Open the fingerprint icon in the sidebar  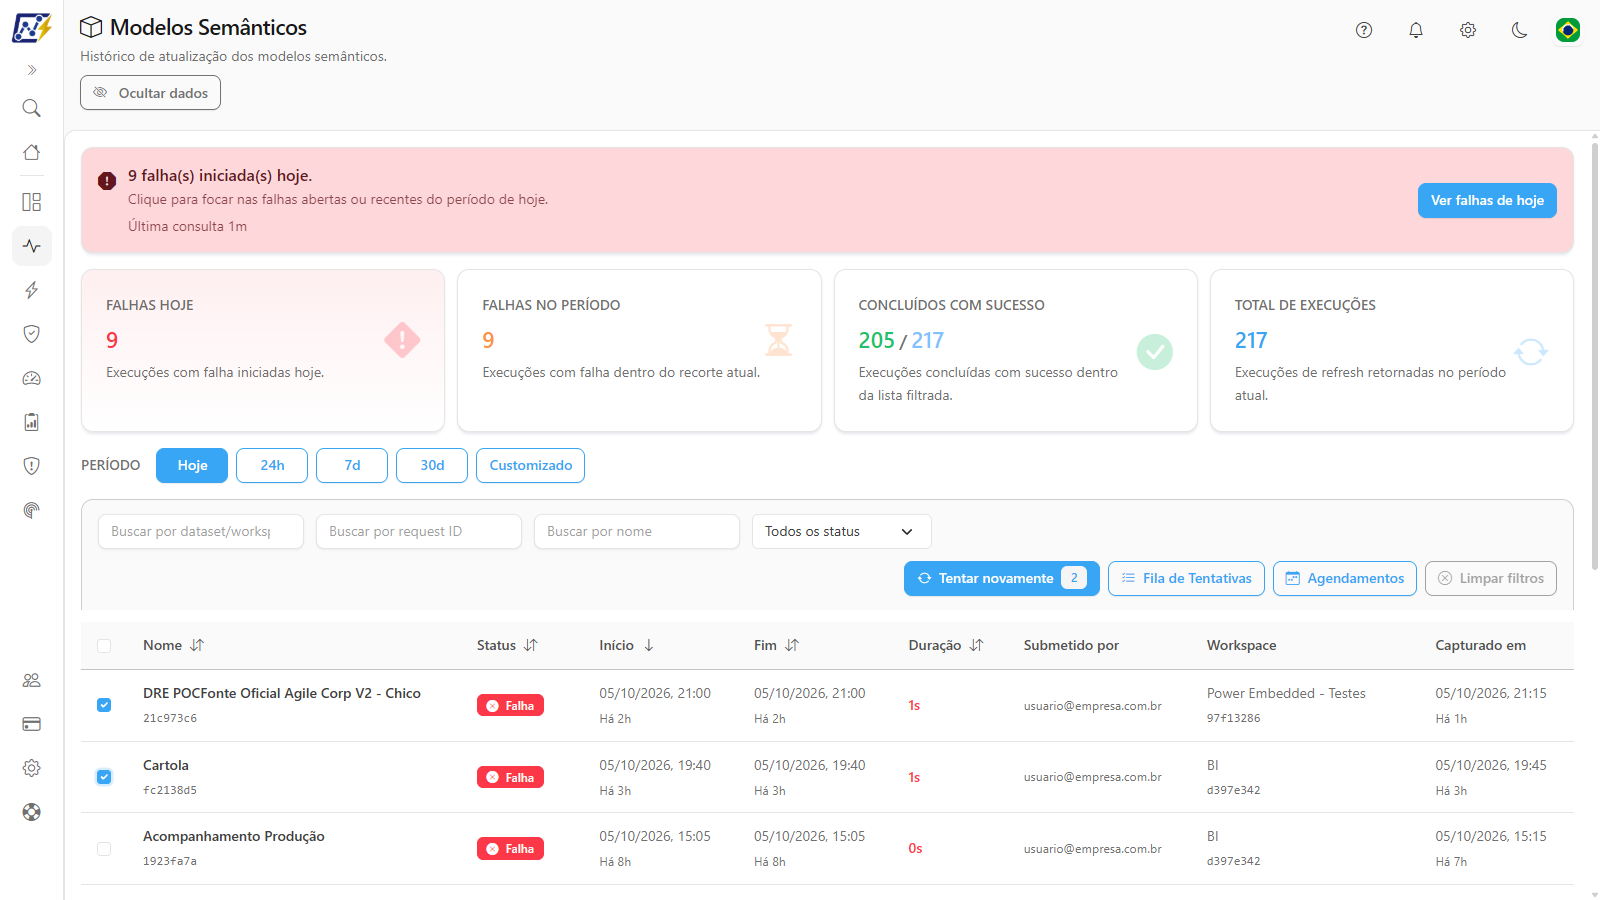[32, 510]
